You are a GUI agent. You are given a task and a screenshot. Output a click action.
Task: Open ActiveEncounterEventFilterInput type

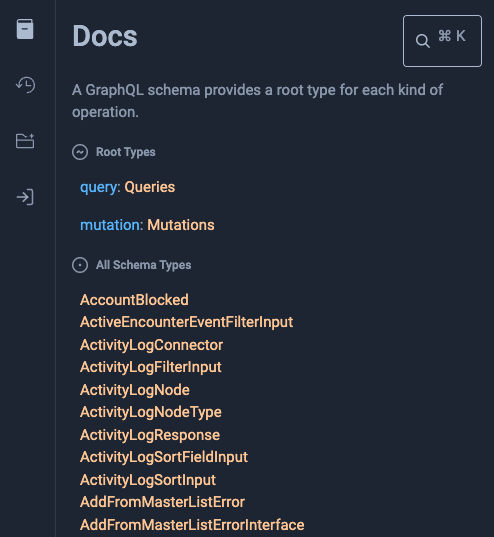(186, 322)
